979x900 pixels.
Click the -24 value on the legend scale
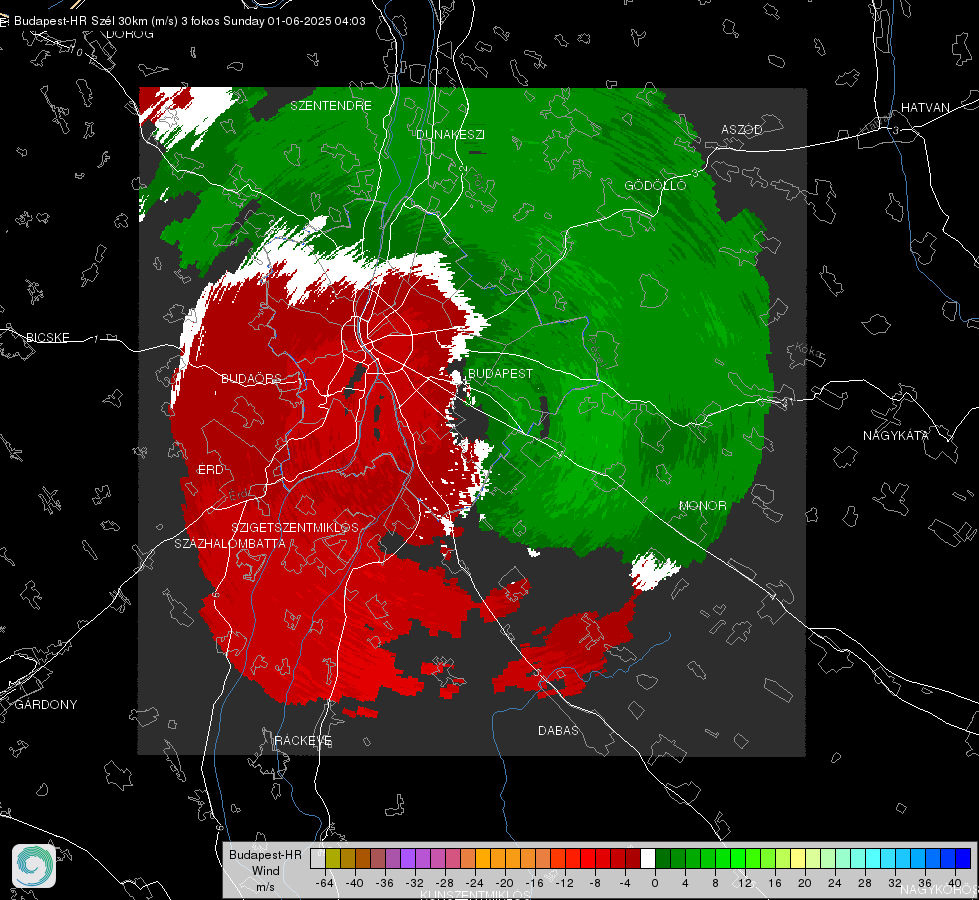(475, 883)
